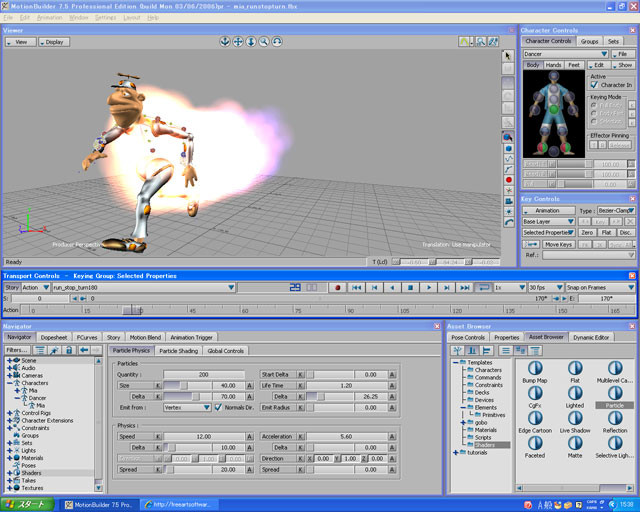
Task: Click the Zero button in Key Controls
Action: click(x=587, y=232)
